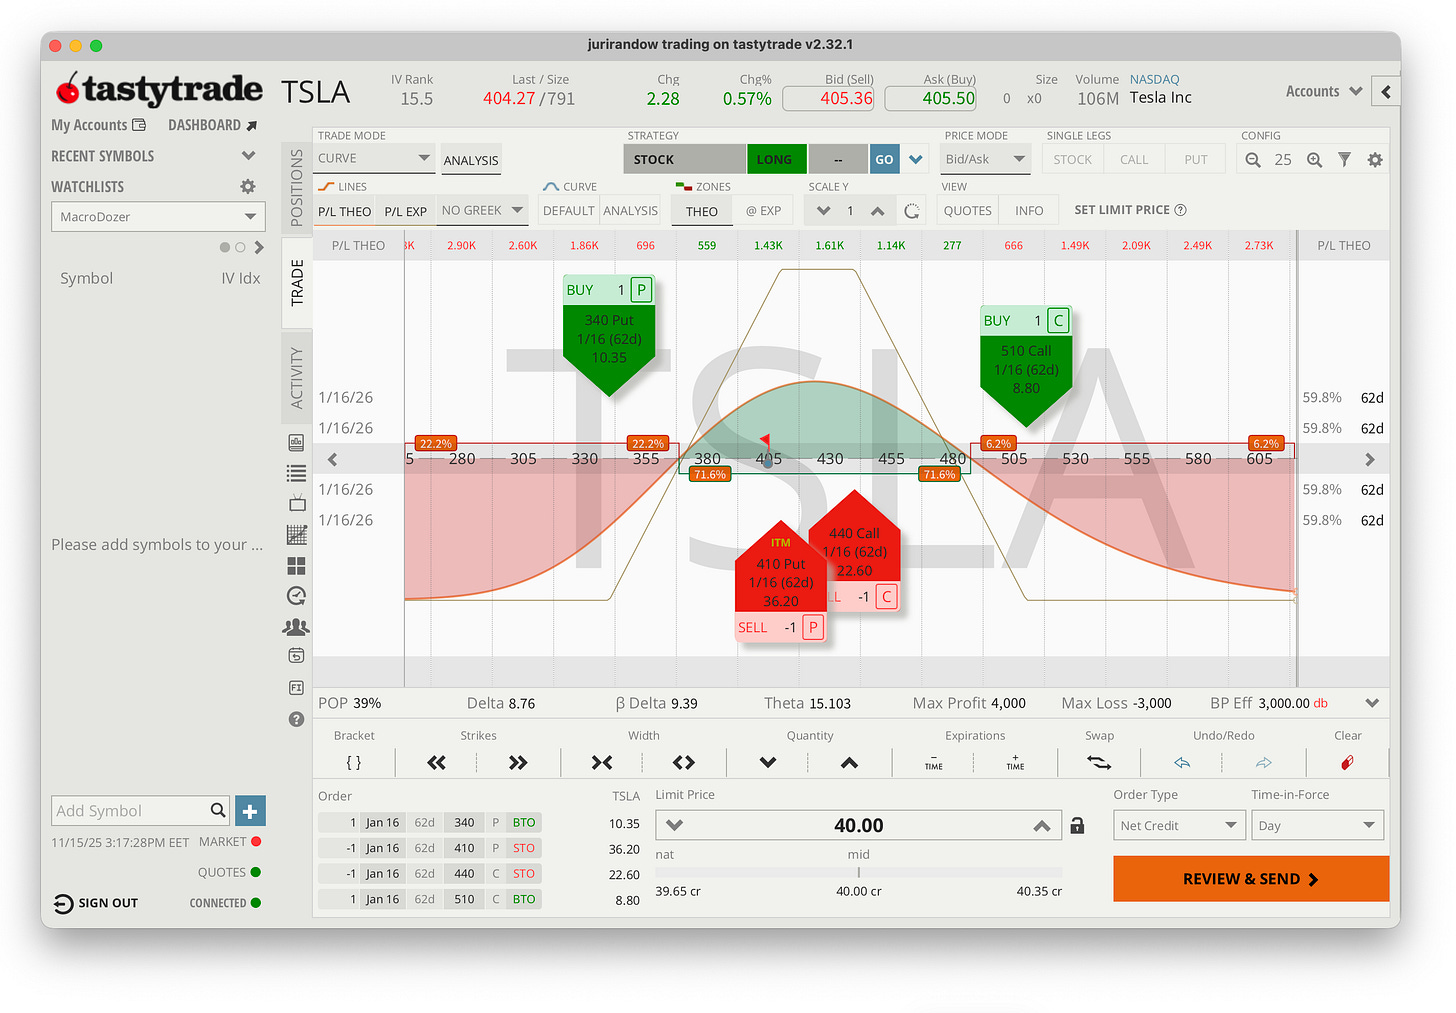Open the Bid/Ask price mode dropdown
Screen dimensions: 1456x1013
click(x=985, y=159)
